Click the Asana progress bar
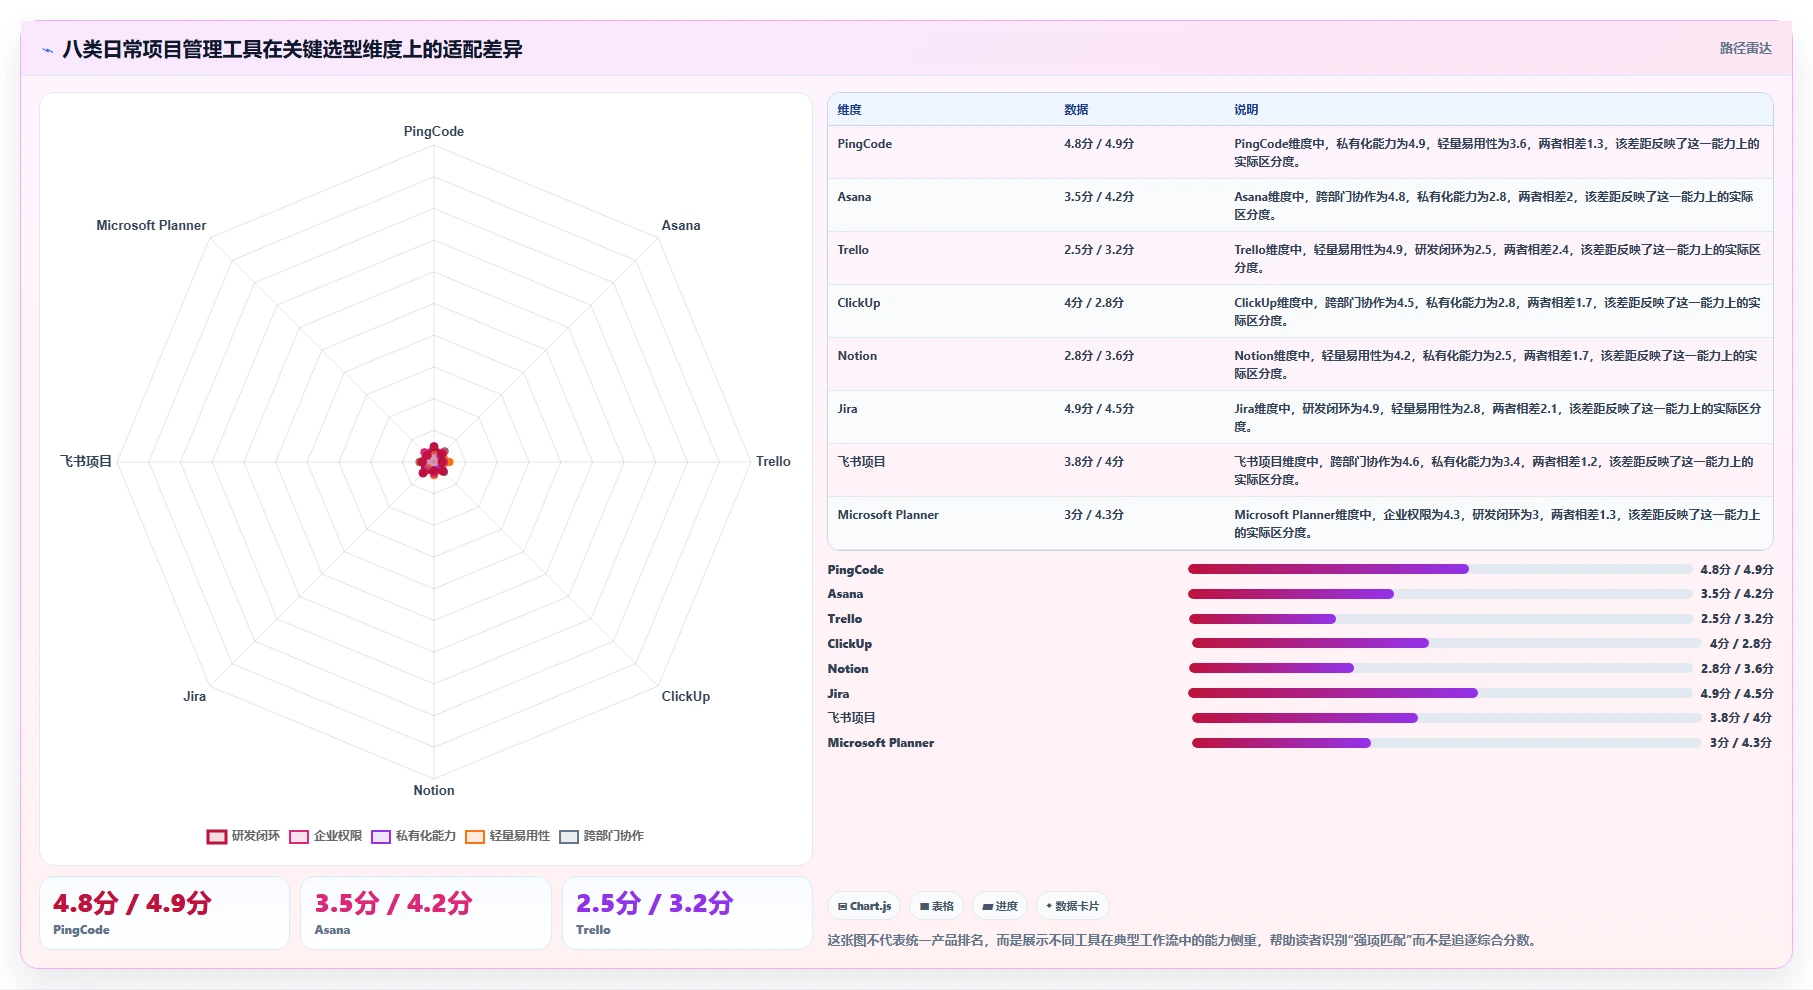 [x=1440, y=594]
